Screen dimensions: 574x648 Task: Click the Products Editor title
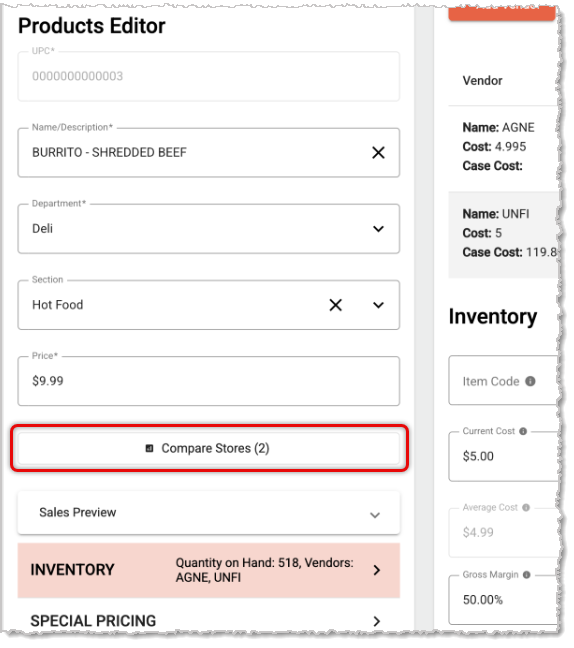(x=92, y=26)
